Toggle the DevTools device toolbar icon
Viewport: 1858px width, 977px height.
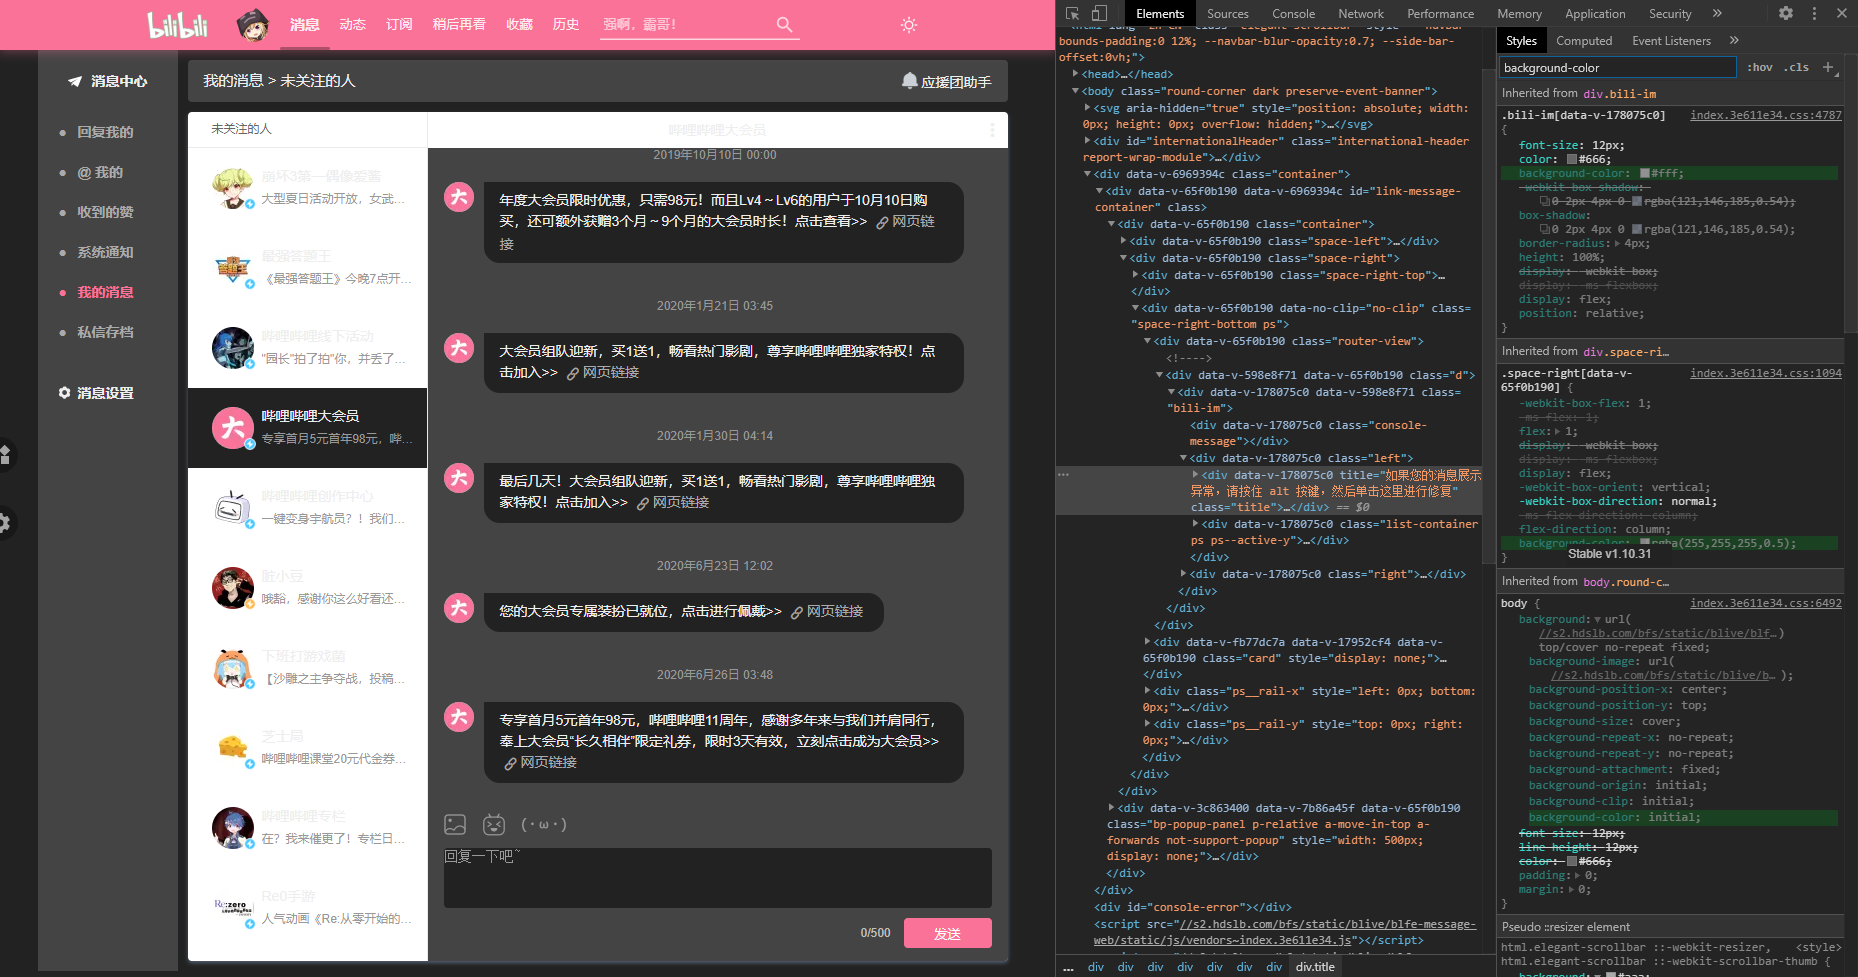coord(1099,14)
